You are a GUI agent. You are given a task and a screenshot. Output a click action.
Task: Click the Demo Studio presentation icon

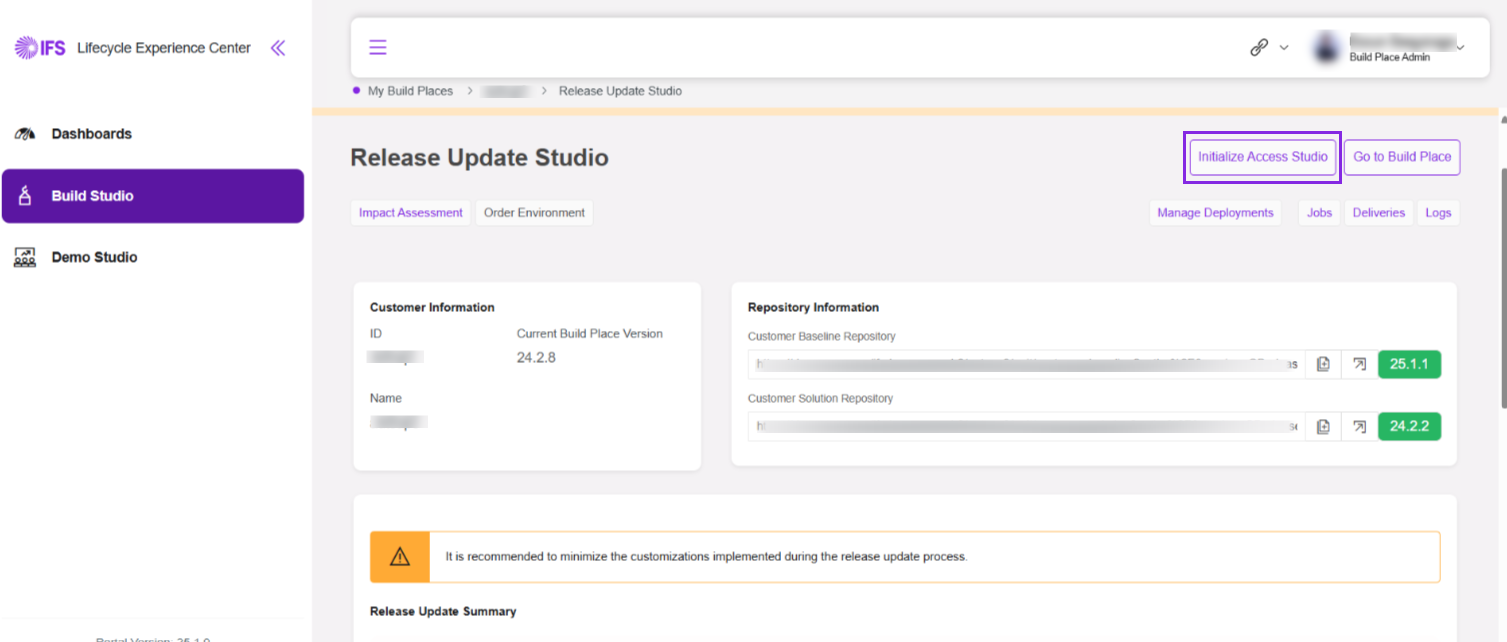point(25,257)
